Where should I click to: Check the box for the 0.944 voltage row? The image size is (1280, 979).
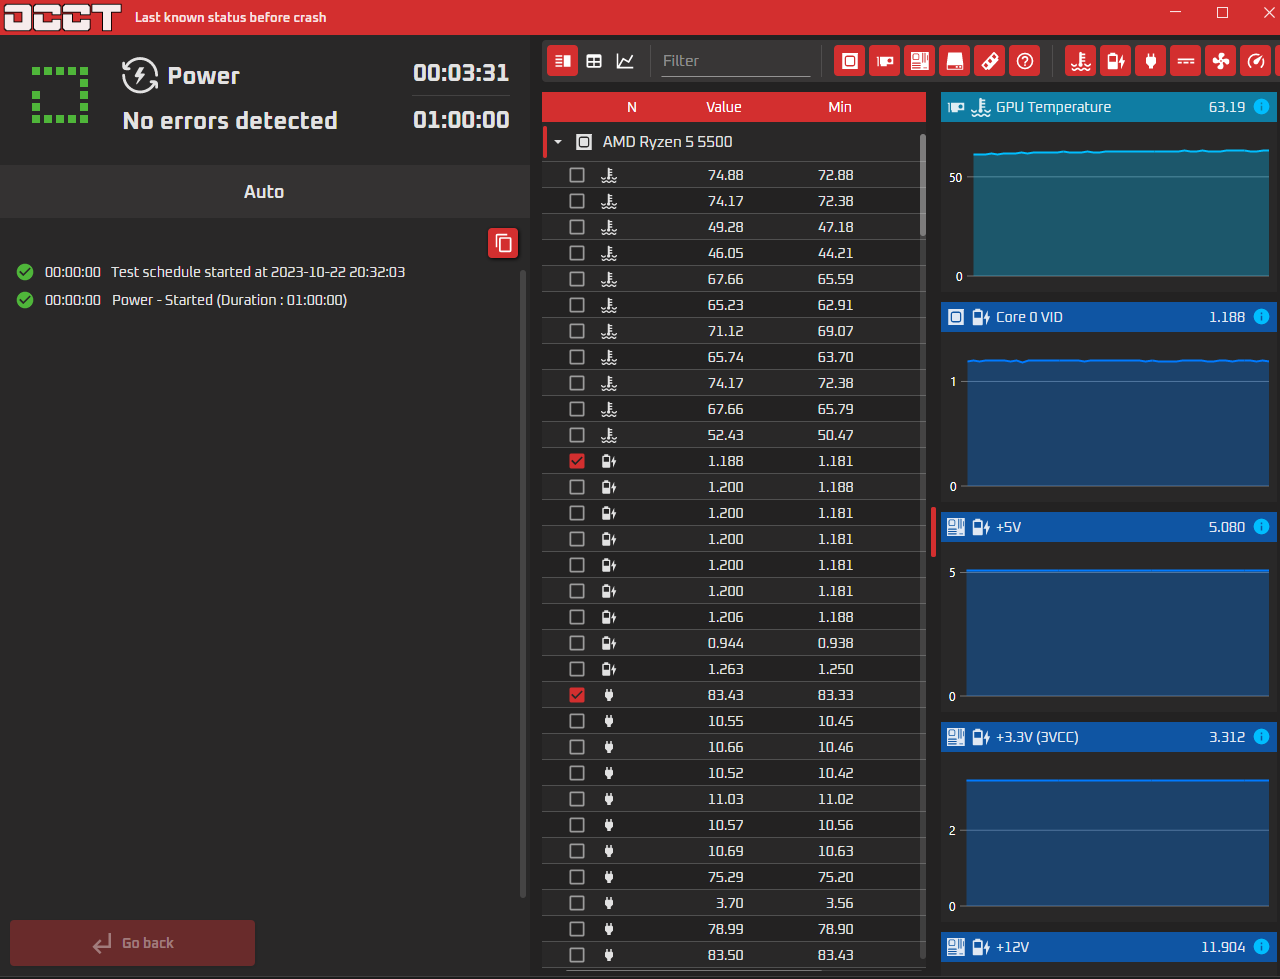coord(577,643)
